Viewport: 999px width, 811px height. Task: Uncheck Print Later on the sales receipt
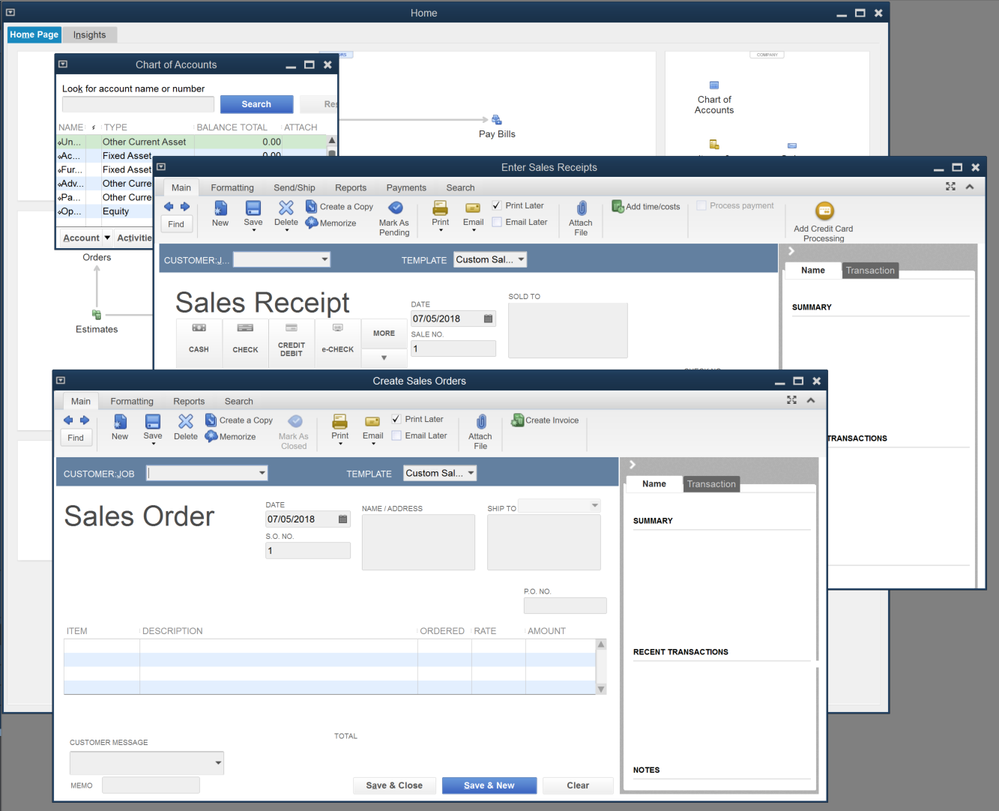(x=496, y=204)
